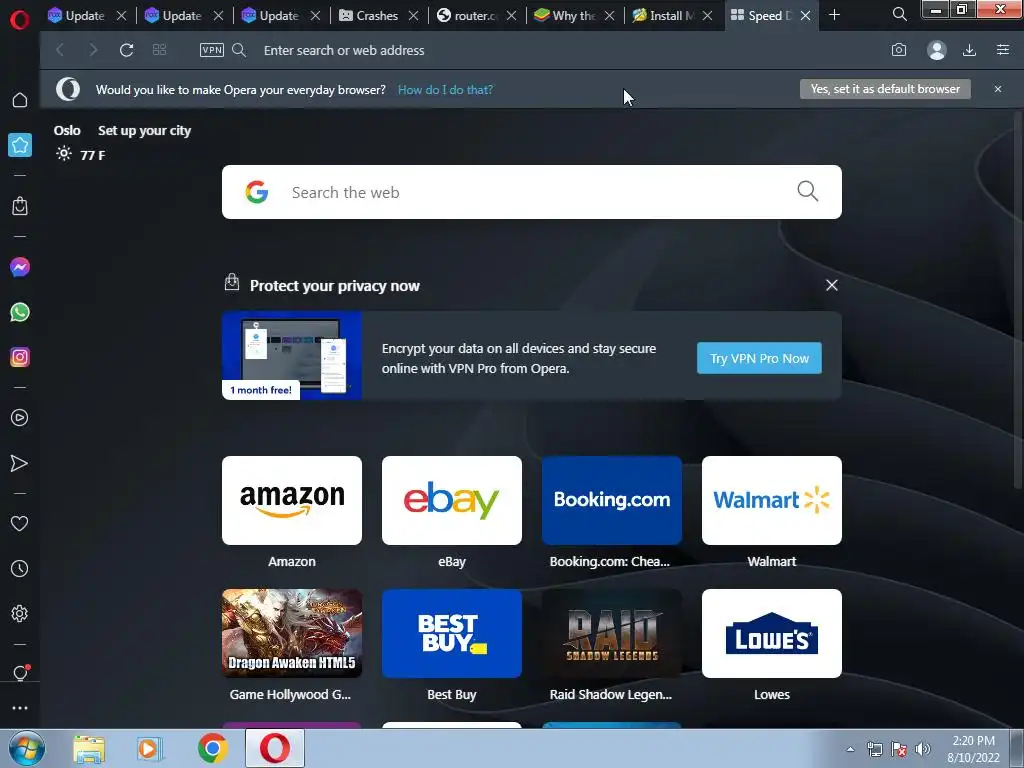Open the Dragon Awaken HTML5 tile
The image size is (1024, 768).
click(x=292, y=633)
